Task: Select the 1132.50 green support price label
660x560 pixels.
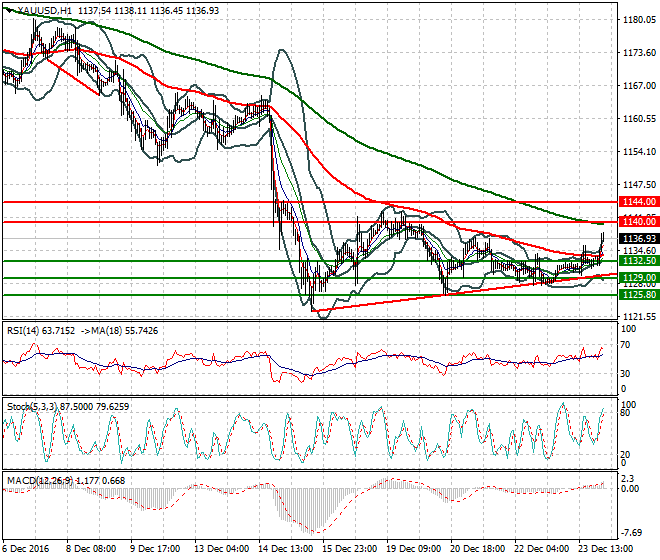Action: point(639,261)
